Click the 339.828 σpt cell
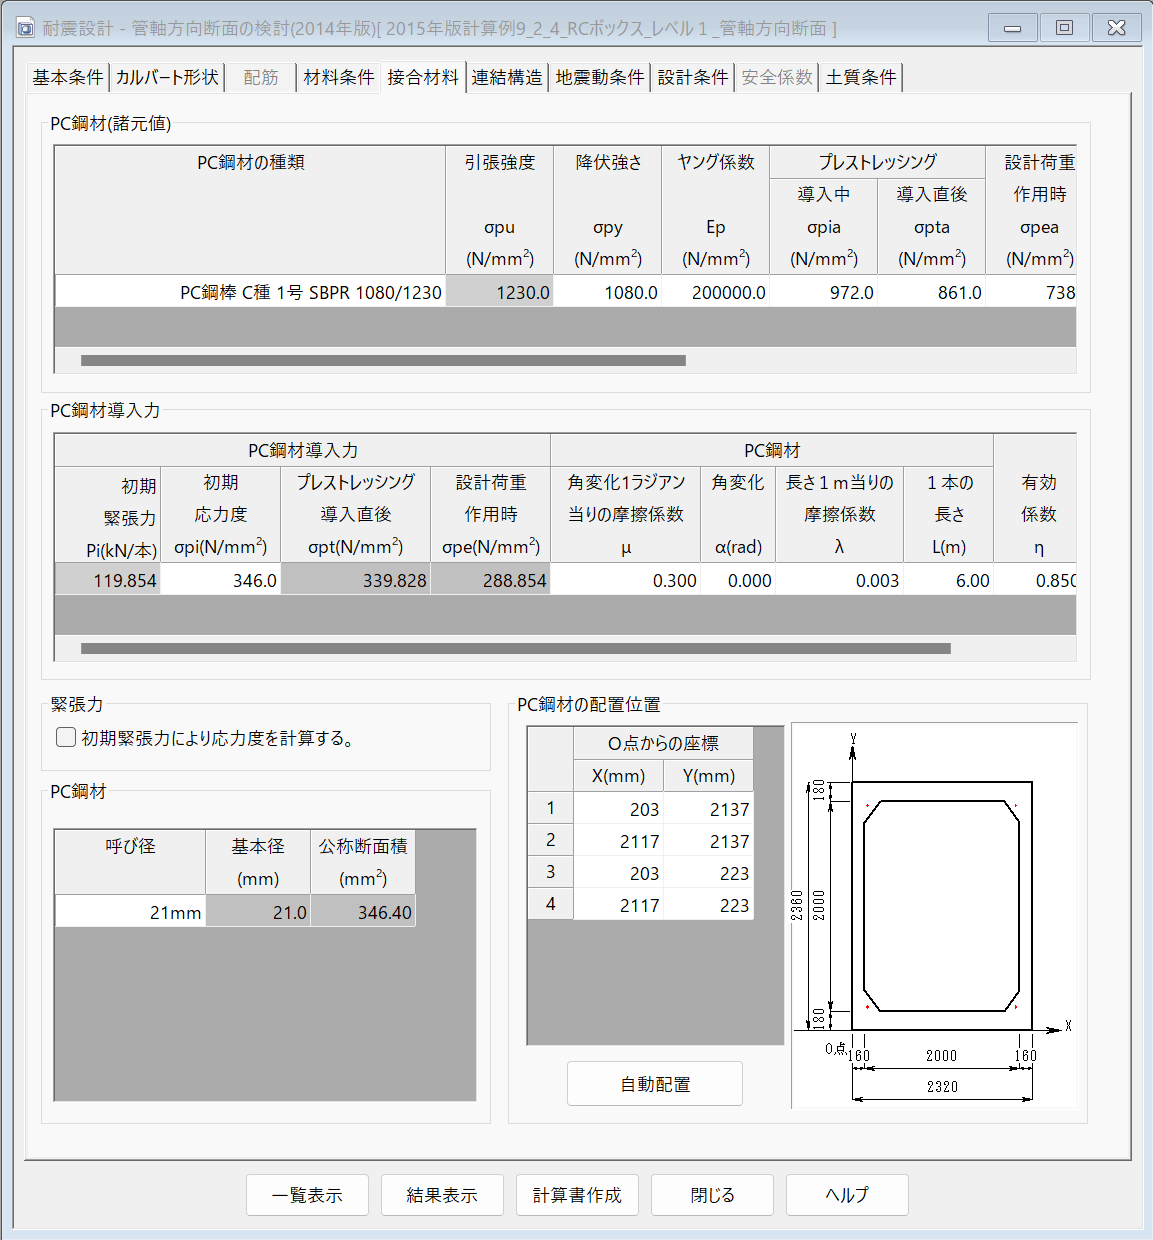The height and width of the screenshot is (1240, 1153). [x=356, y=580]
